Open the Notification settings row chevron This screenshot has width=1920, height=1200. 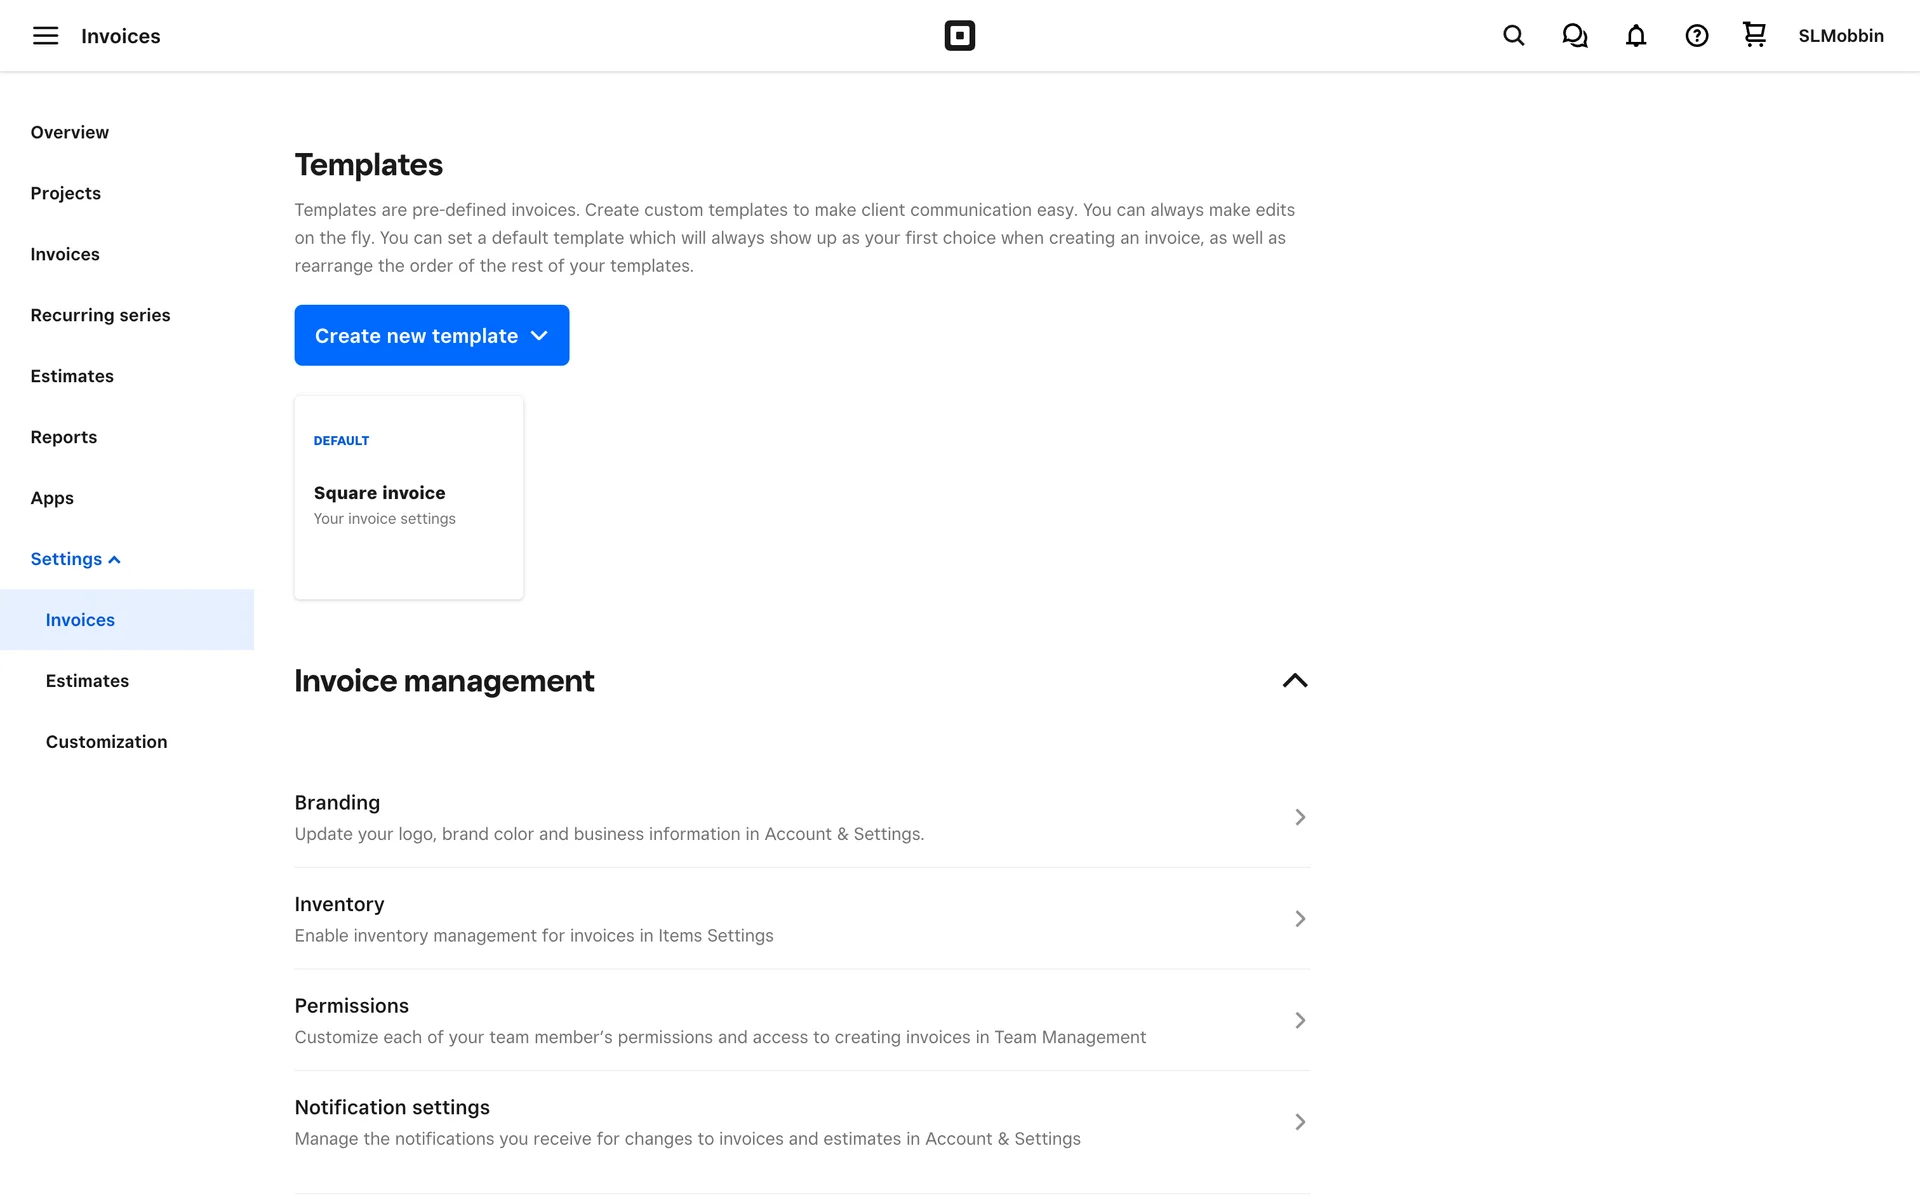(1299, 1122)
